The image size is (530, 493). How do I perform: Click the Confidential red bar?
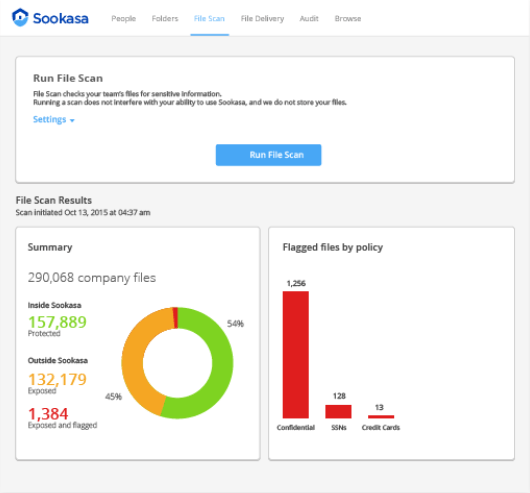[x=296, y=355]
